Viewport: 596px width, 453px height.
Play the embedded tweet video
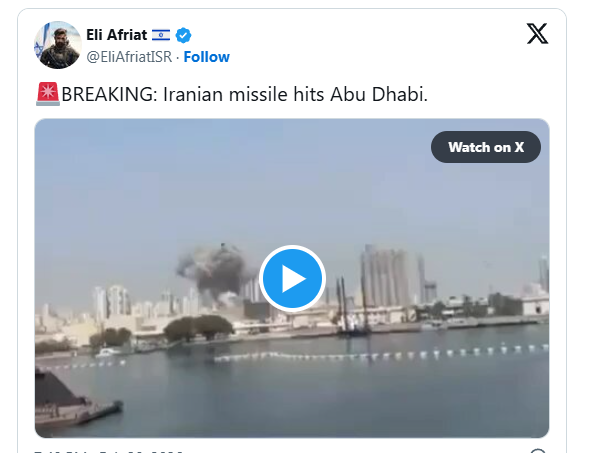[x=292, y=279]
